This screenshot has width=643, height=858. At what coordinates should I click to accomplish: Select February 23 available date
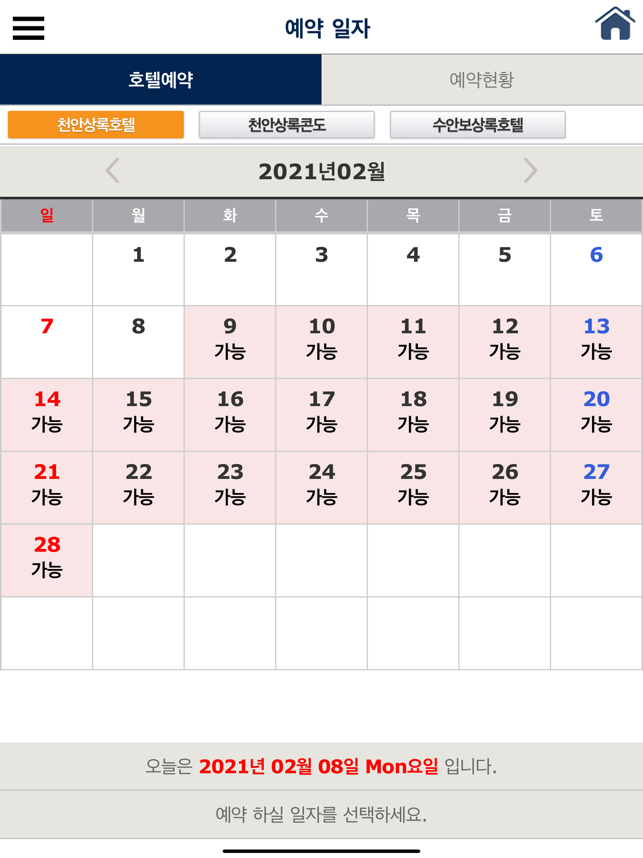click(x=230, y=488)
